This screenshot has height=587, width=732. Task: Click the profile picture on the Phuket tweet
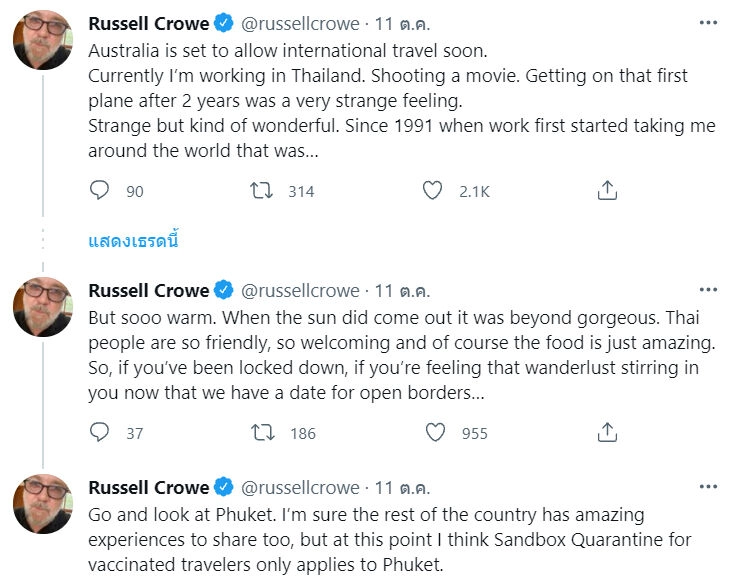pyautogui.click(x=42, y=504)
